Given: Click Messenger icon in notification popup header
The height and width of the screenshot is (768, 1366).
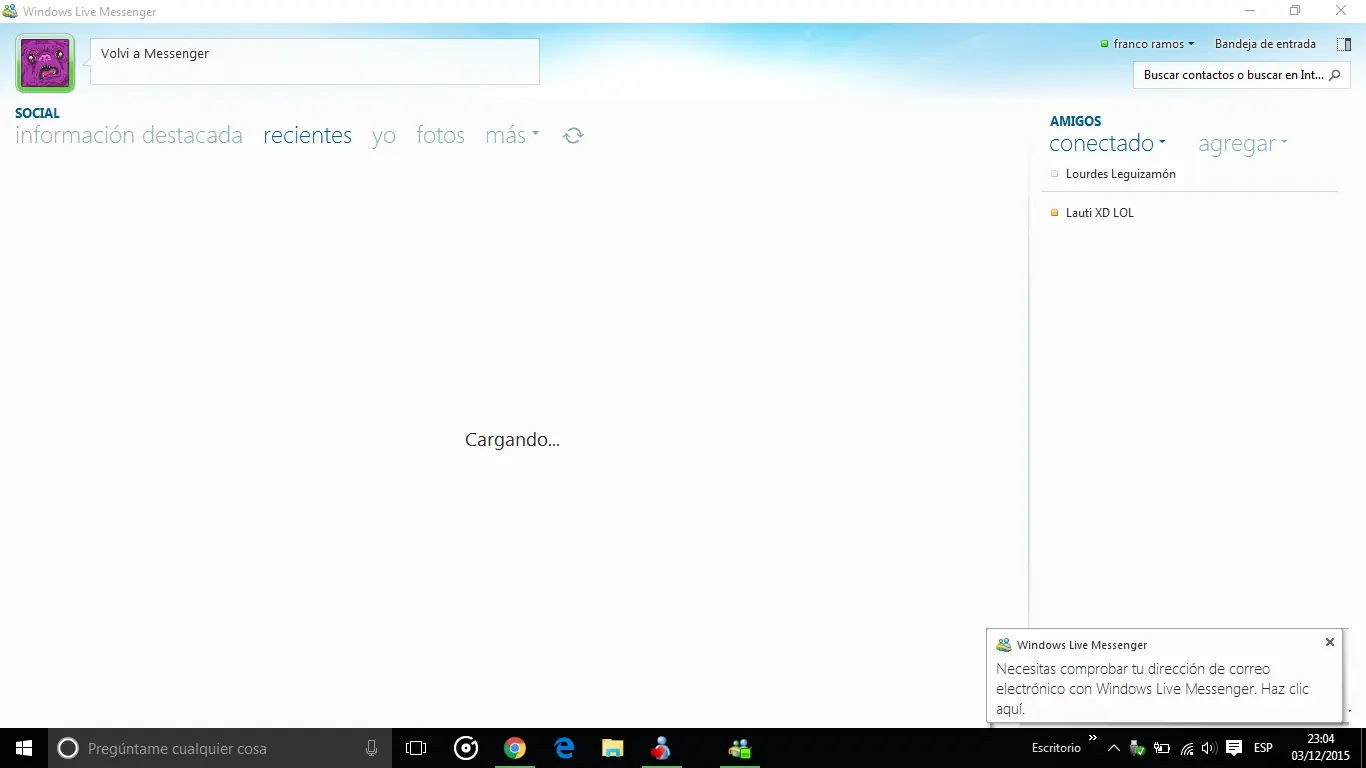Looking at the screenshot, I should pyautogui.click(x=1004, y=645).
